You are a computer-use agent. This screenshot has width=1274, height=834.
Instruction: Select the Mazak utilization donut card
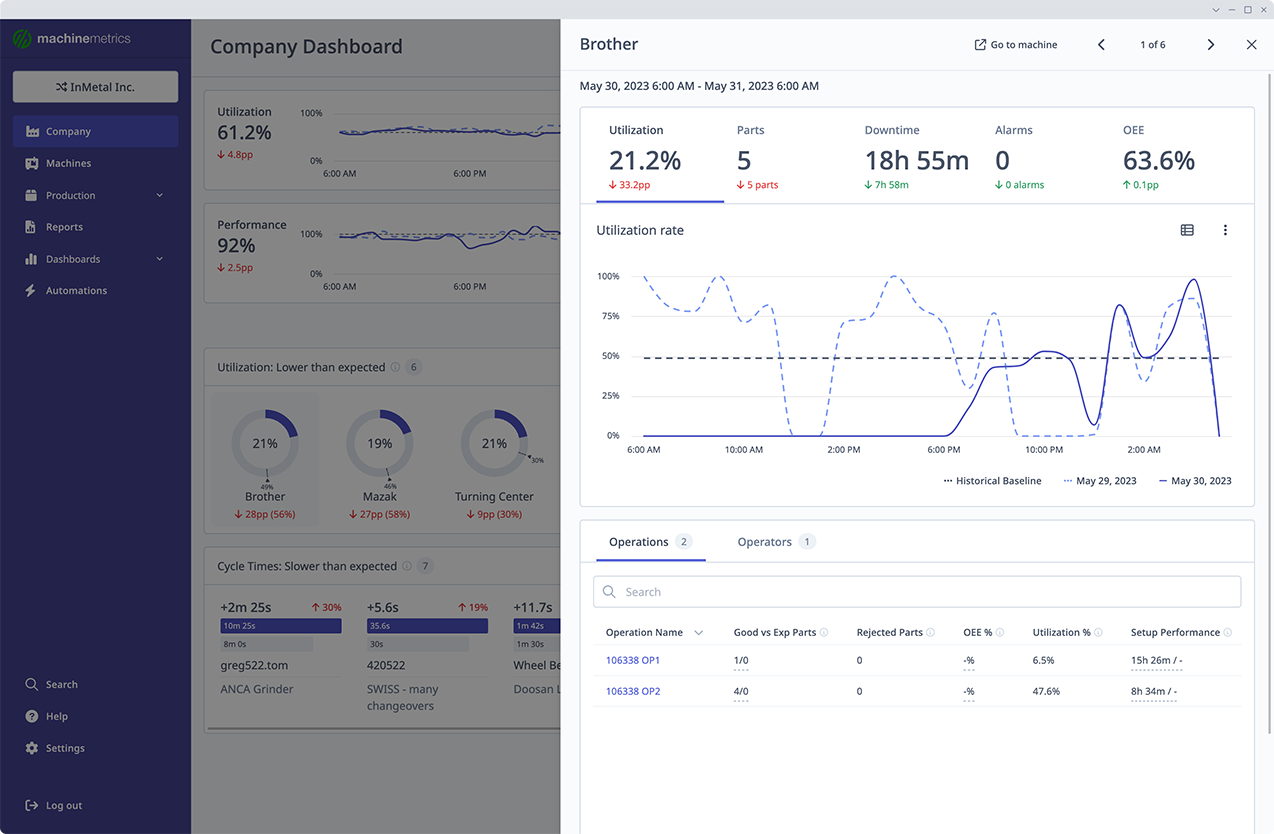click(x=380, y=459)
